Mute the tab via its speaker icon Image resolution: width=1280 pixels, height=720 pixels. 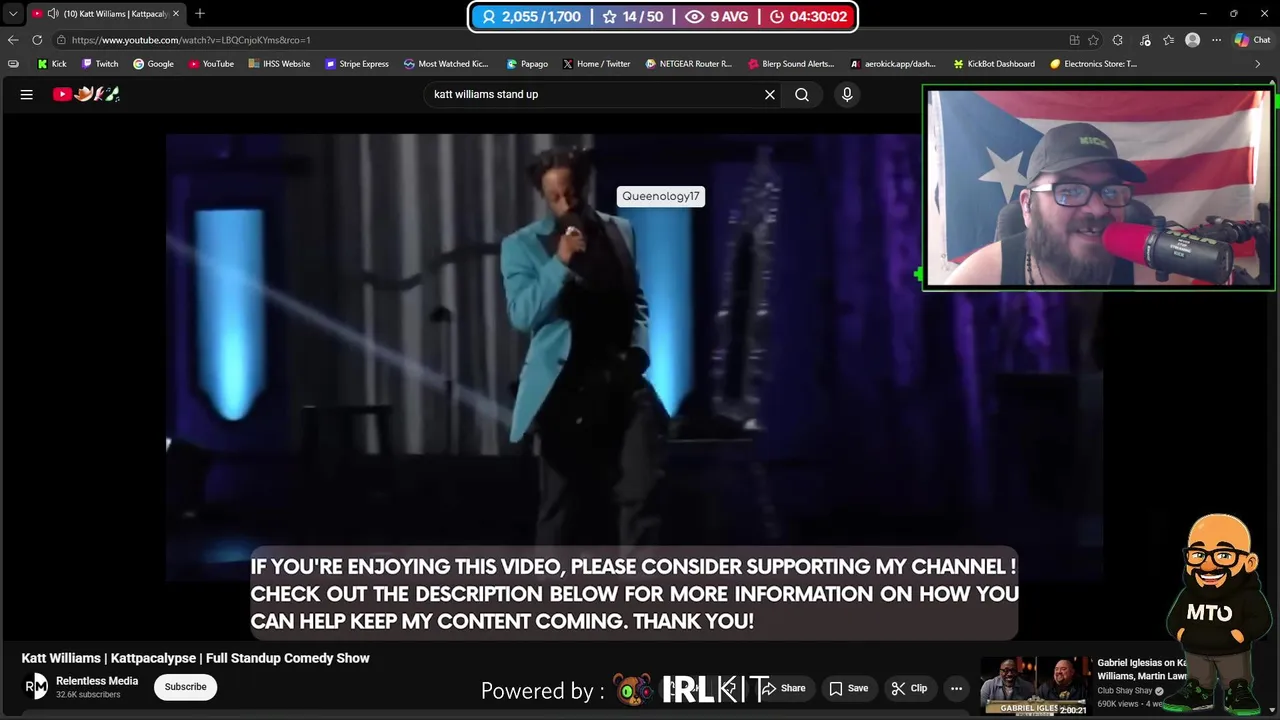[52, 14]
